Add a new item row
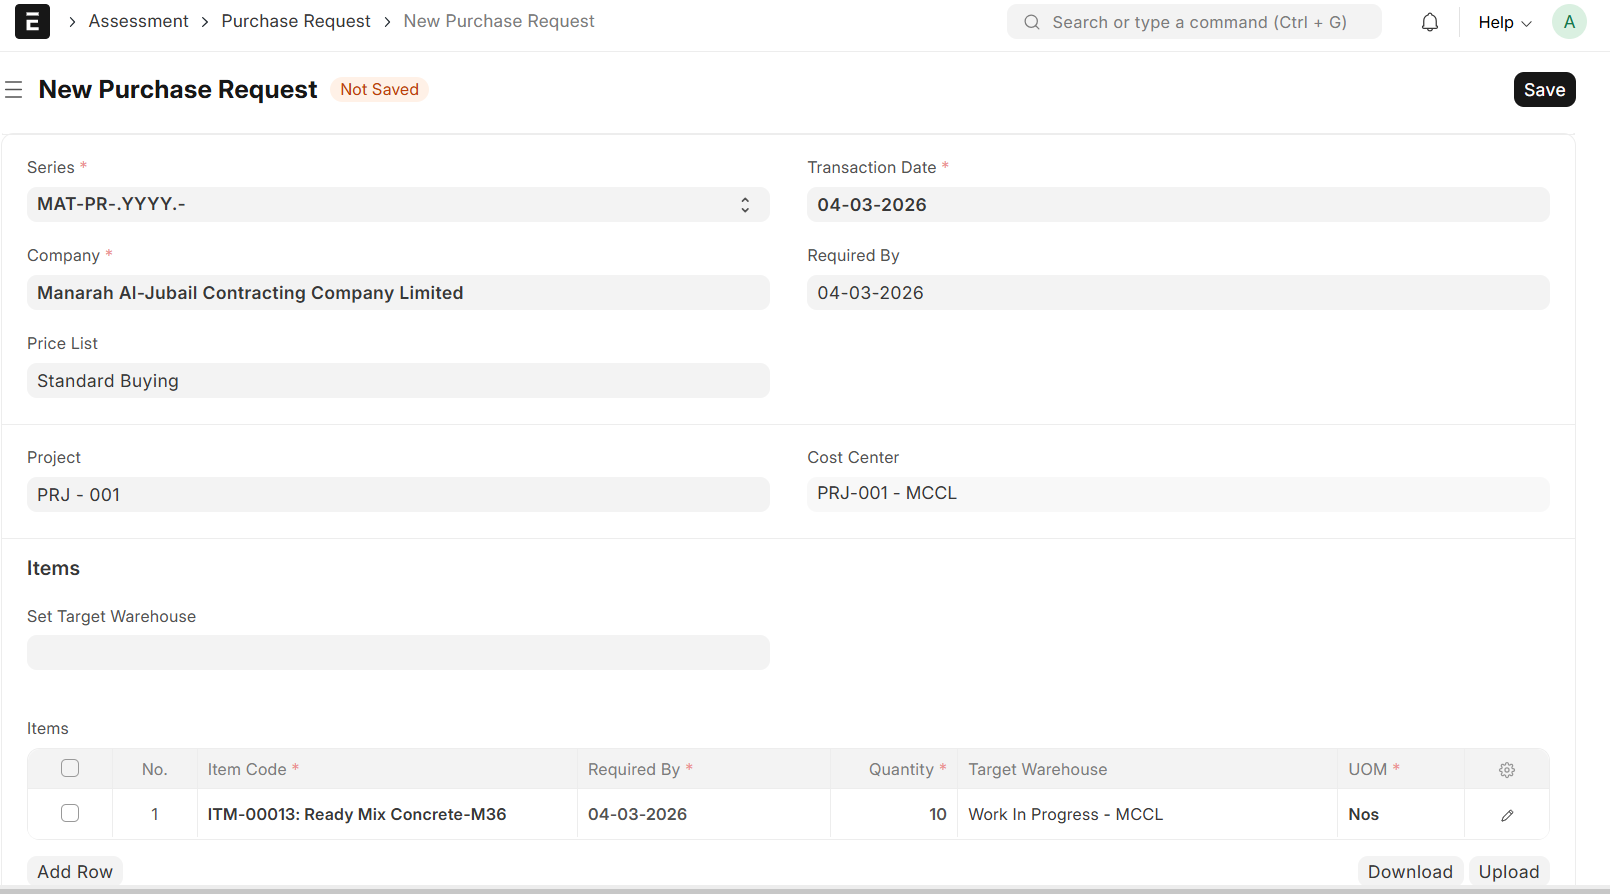The image size is (1610, 894). (75, 871)
